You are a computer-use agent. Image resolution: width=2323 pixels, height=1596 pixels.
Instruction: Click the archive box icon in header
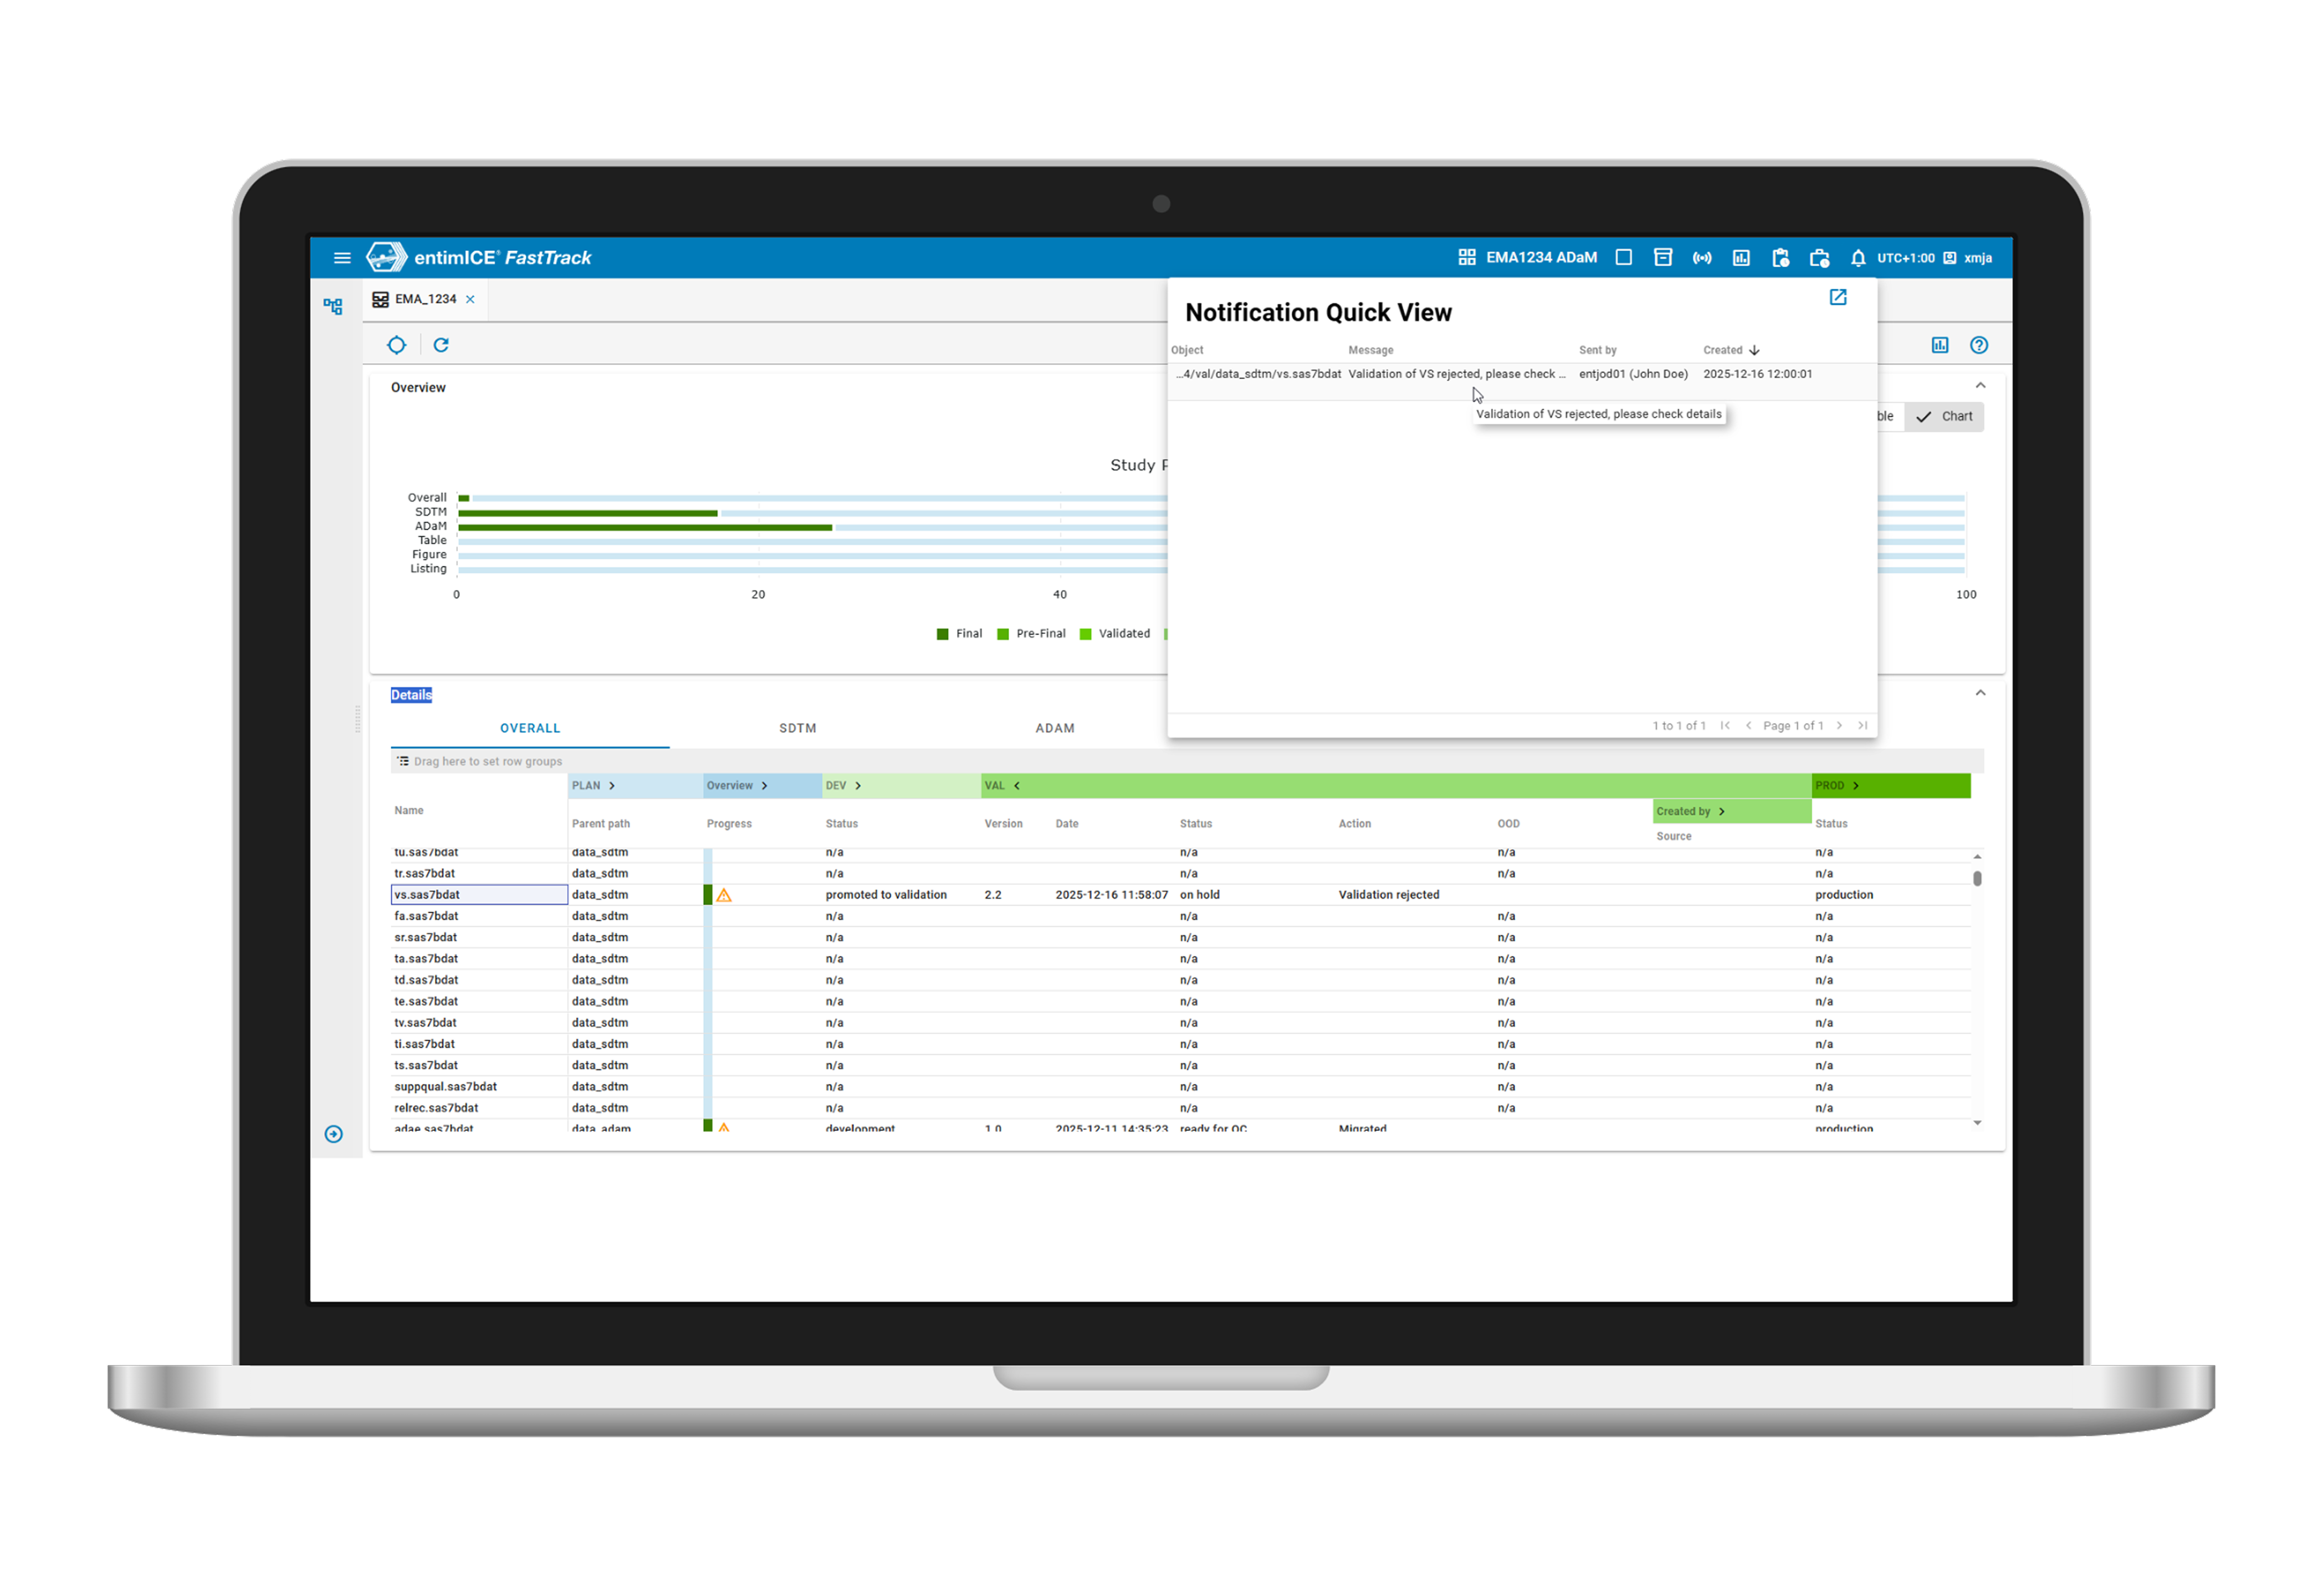click(x=1662, y=258)
